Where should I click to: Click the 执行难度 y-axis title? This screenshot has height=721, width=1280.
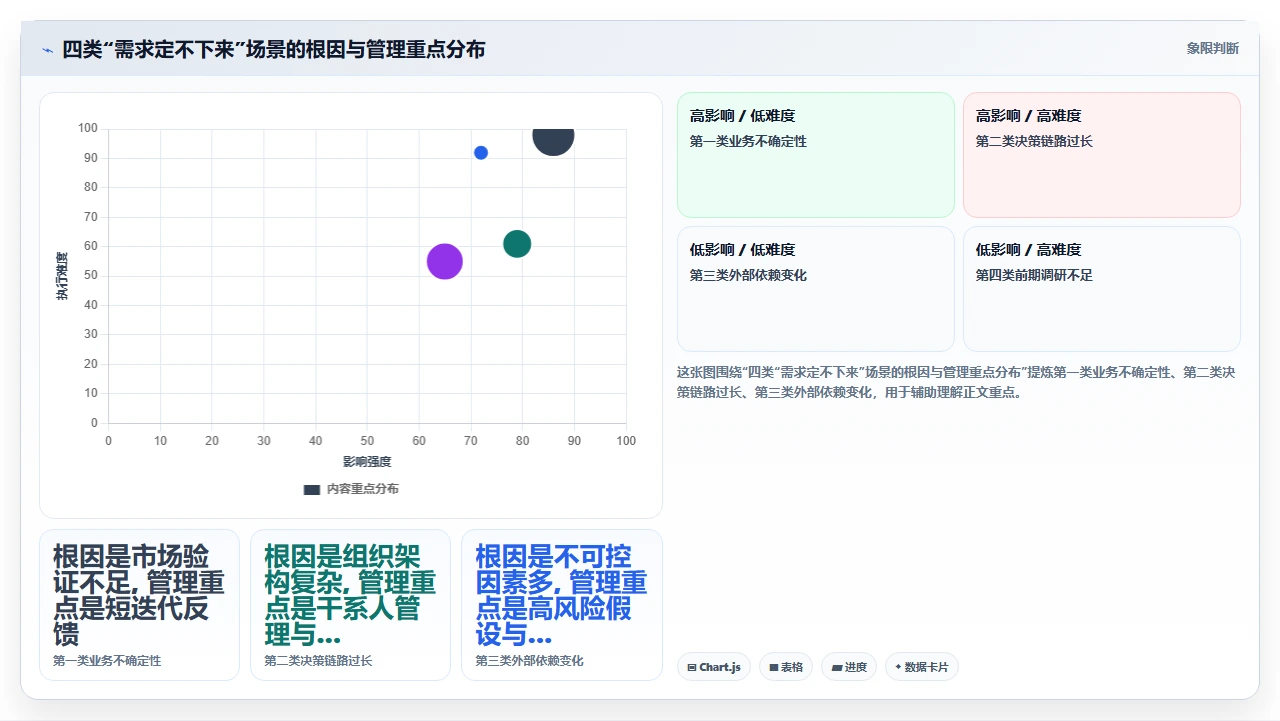(x=62, y=276)
